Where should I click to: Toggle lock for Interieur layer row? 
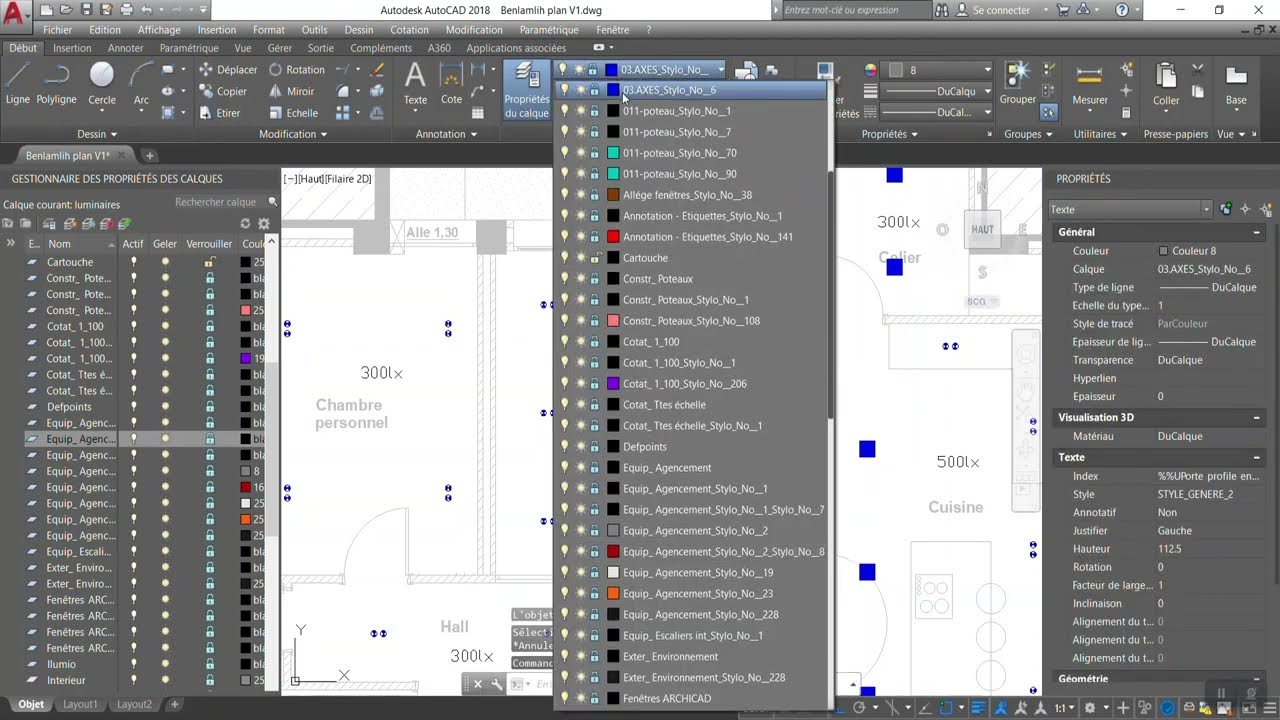pyautogui.click(x=210, y=680)
